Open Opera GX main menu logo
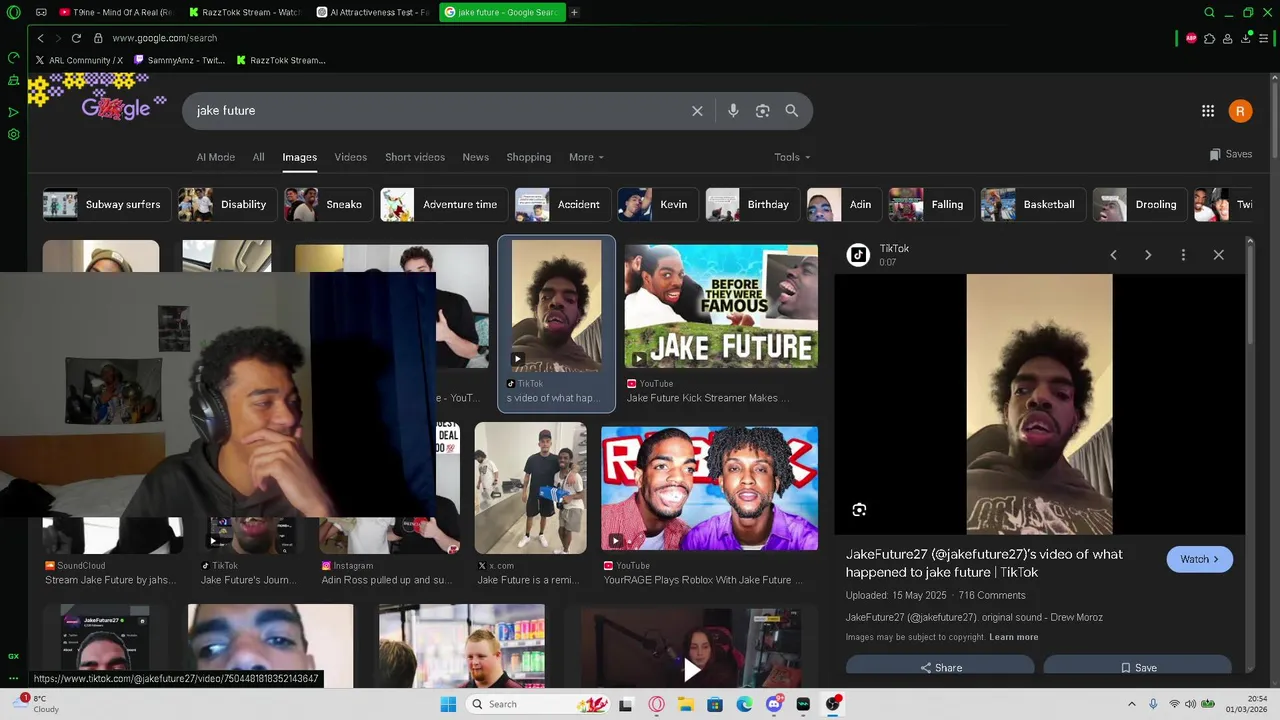 tap(13, 12)
